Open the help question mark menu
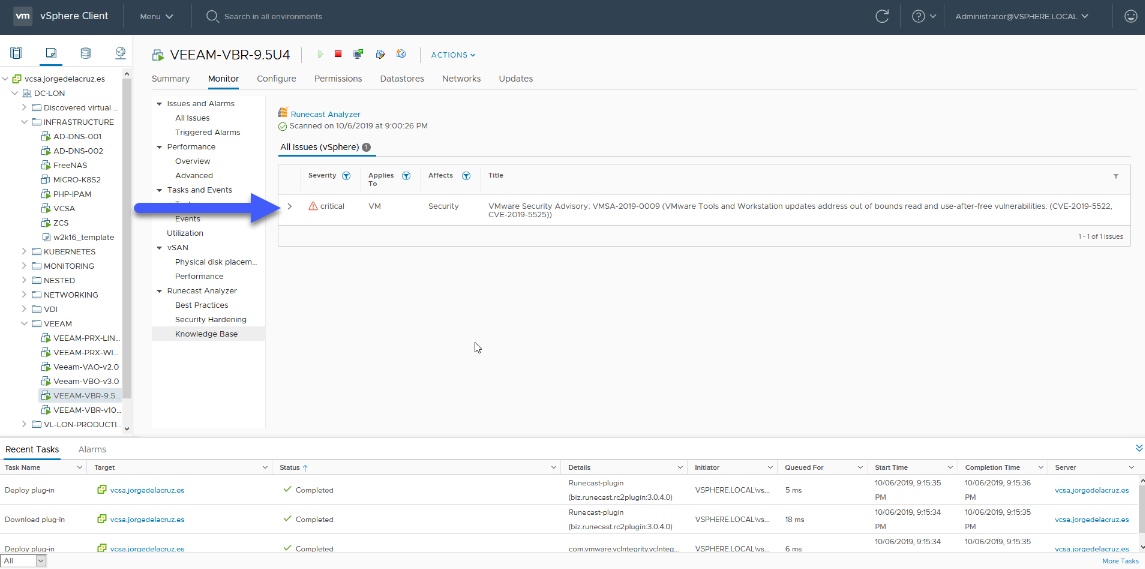The width and height of the screenshot is (1145, 569). click(x=923, y=16)
